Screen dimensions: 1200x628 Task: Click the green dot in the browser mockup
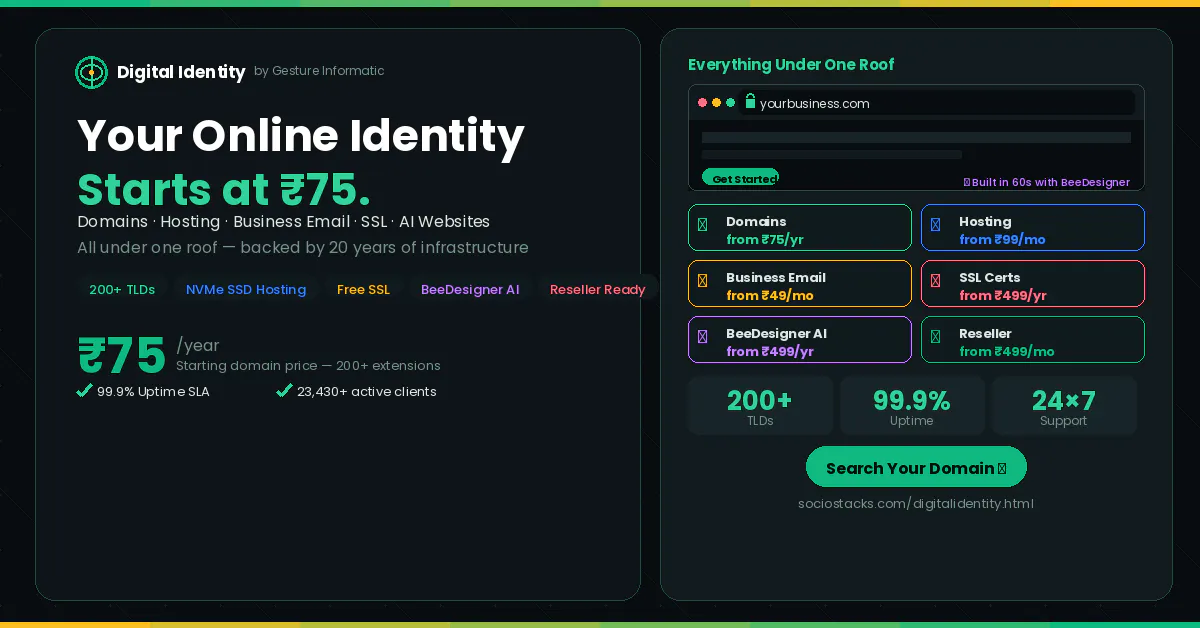730,103
